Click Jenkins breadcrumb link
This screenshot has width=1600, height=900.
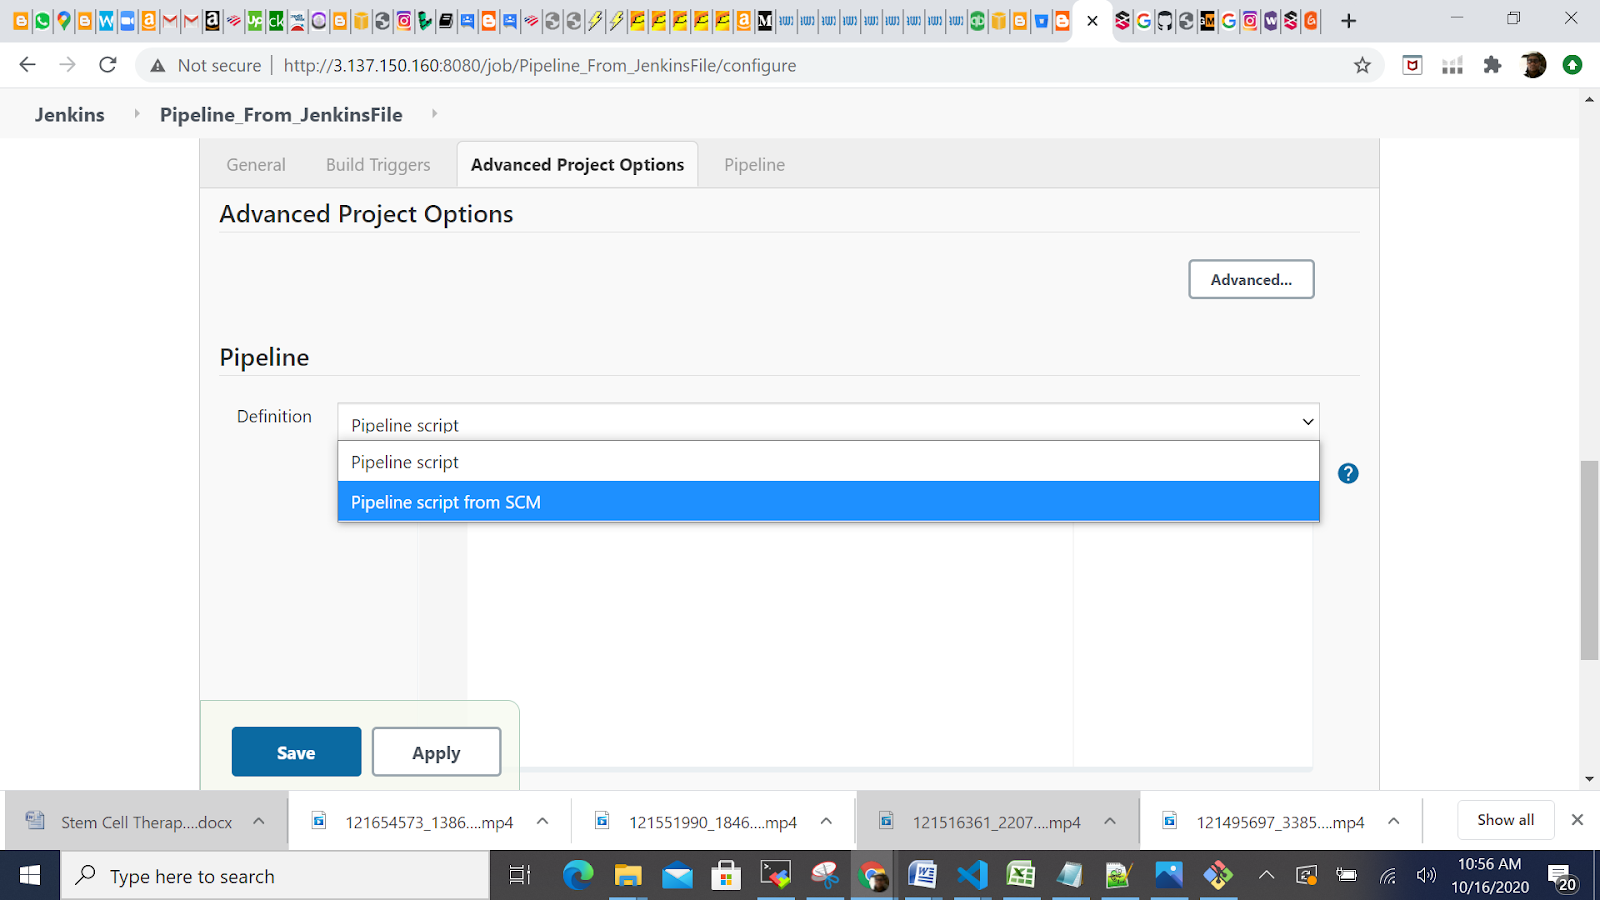pyautogui.click(x=69, y=114)
